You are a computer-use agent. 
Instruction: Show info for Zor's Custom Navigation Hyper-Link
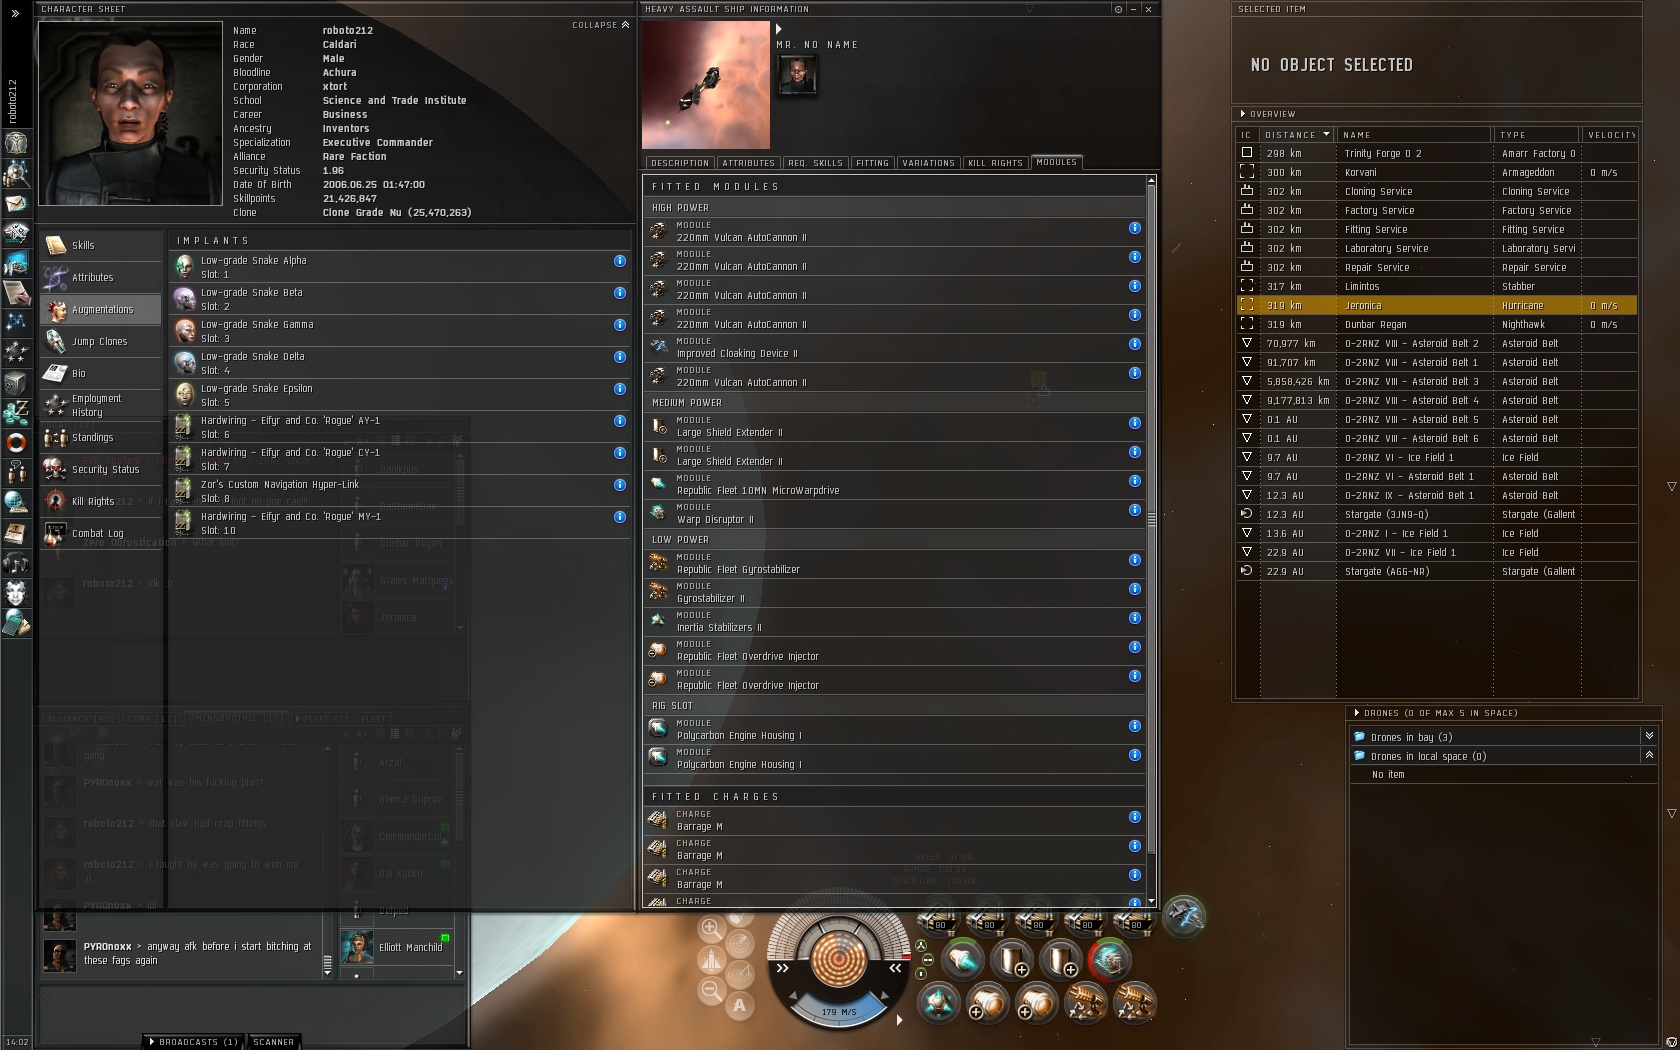point(620,485)
